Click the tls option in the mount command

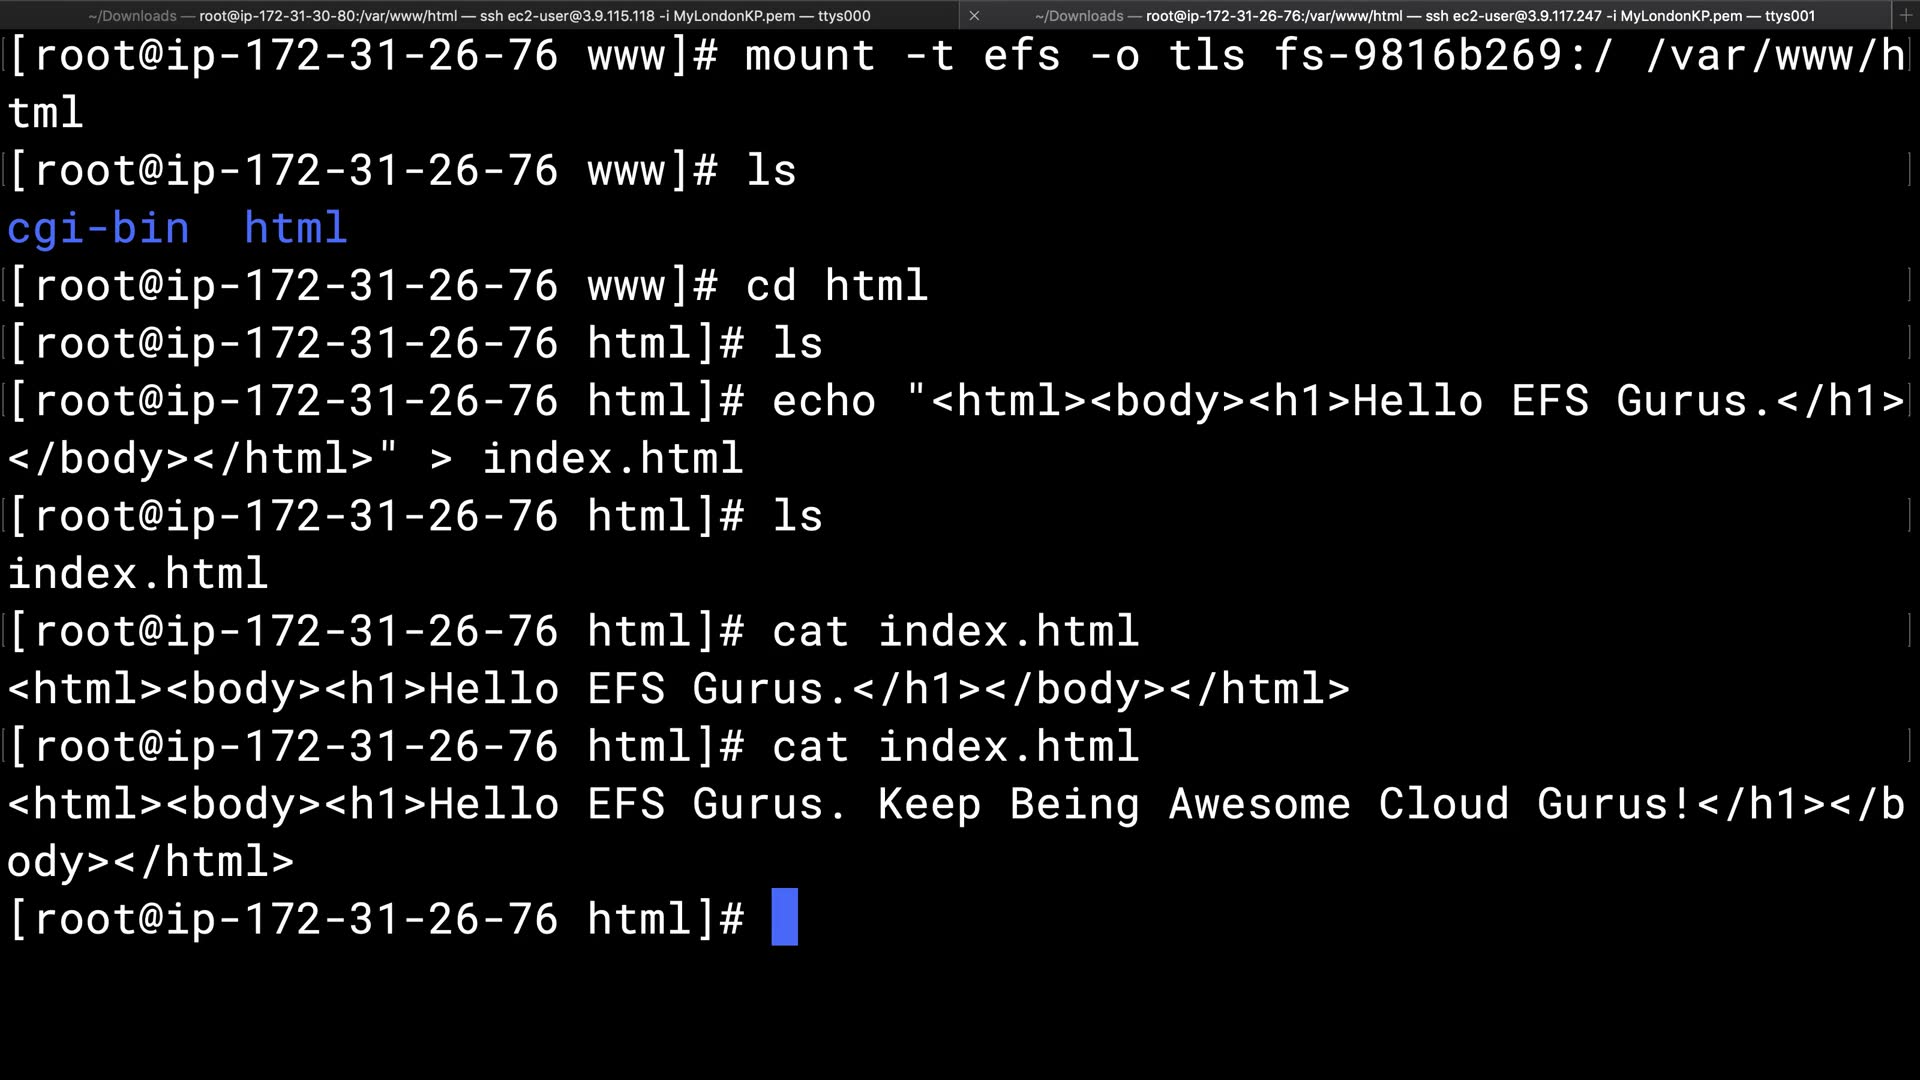pyautogui.click(x=1206, y=56)
